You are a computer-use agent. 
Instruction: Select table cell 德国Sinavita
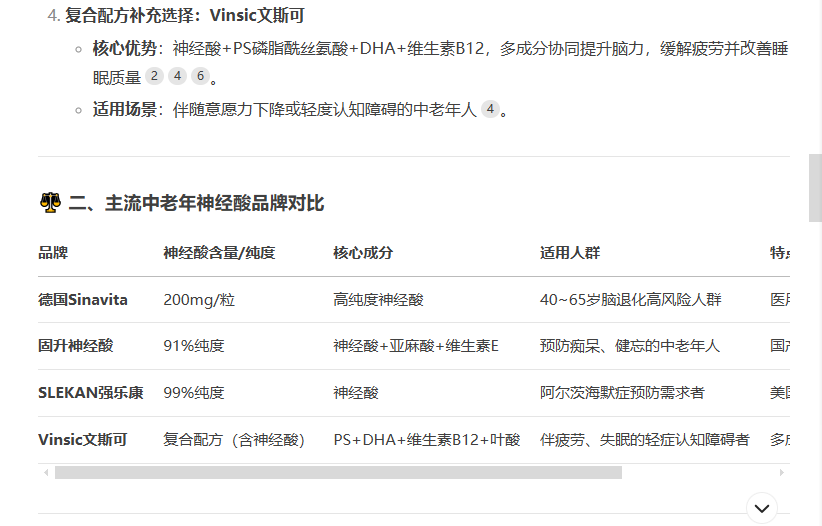point(83,300)
